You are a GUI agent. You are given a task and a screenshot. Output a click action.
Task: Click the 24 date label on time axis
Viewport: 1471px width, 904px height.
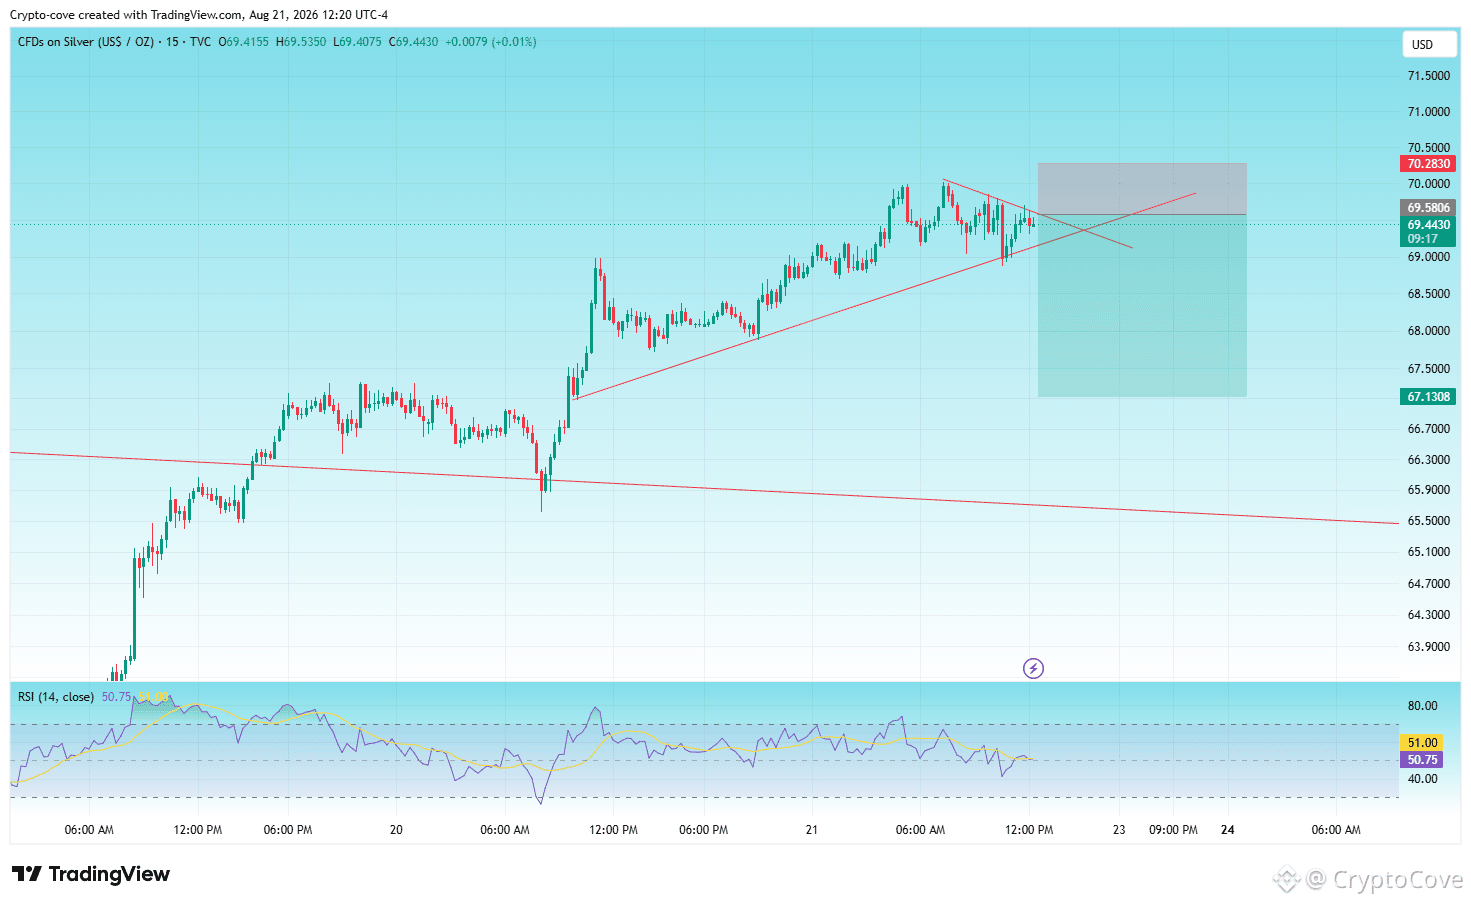1228,830
